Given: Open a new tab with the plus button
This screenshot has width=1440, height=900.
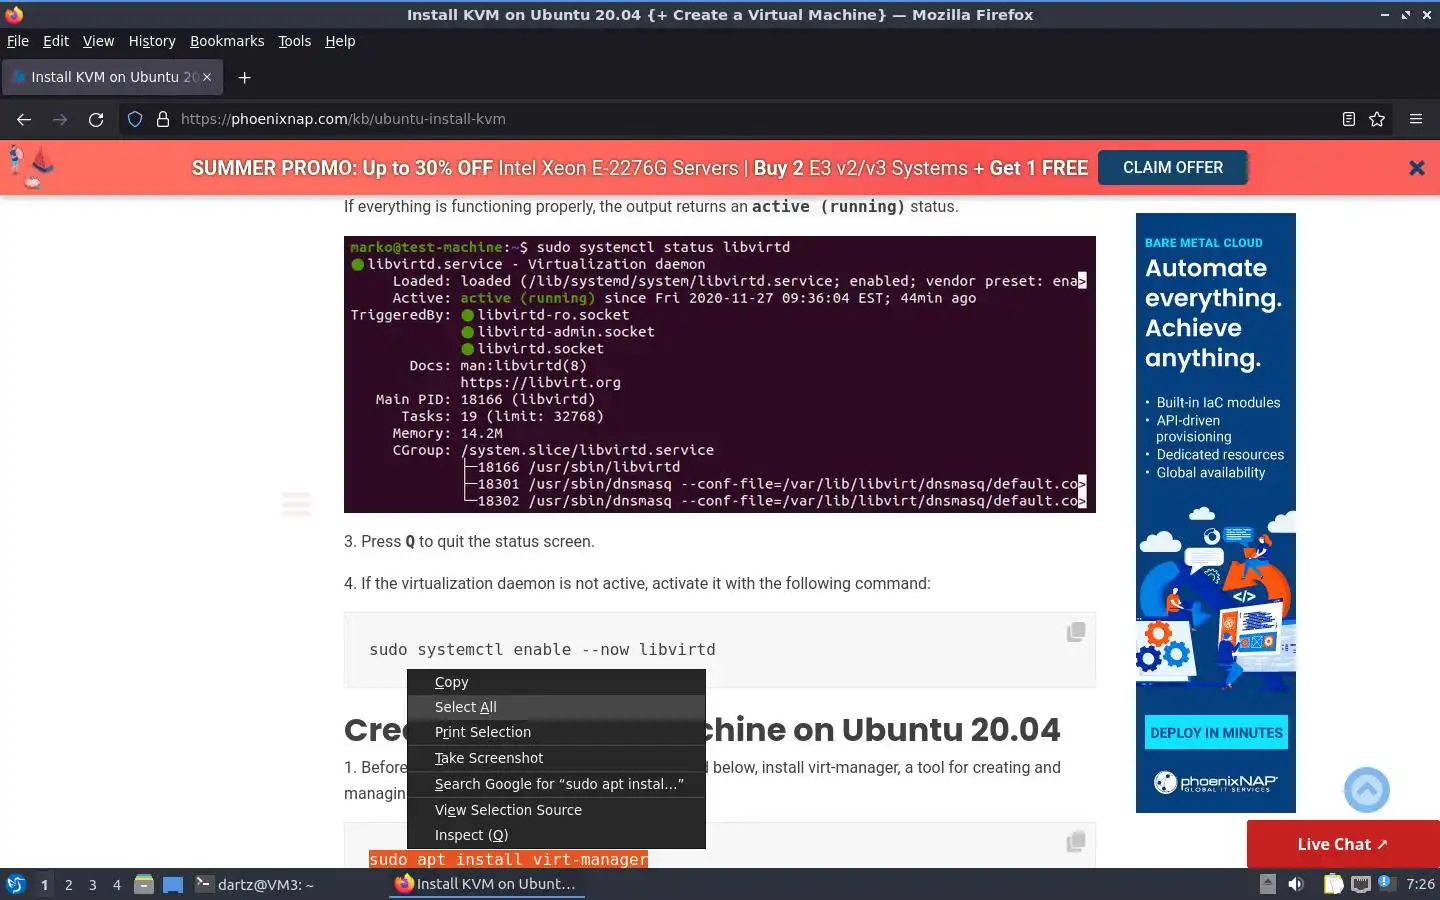Looking at the screenshot, I should click(244, 77).
